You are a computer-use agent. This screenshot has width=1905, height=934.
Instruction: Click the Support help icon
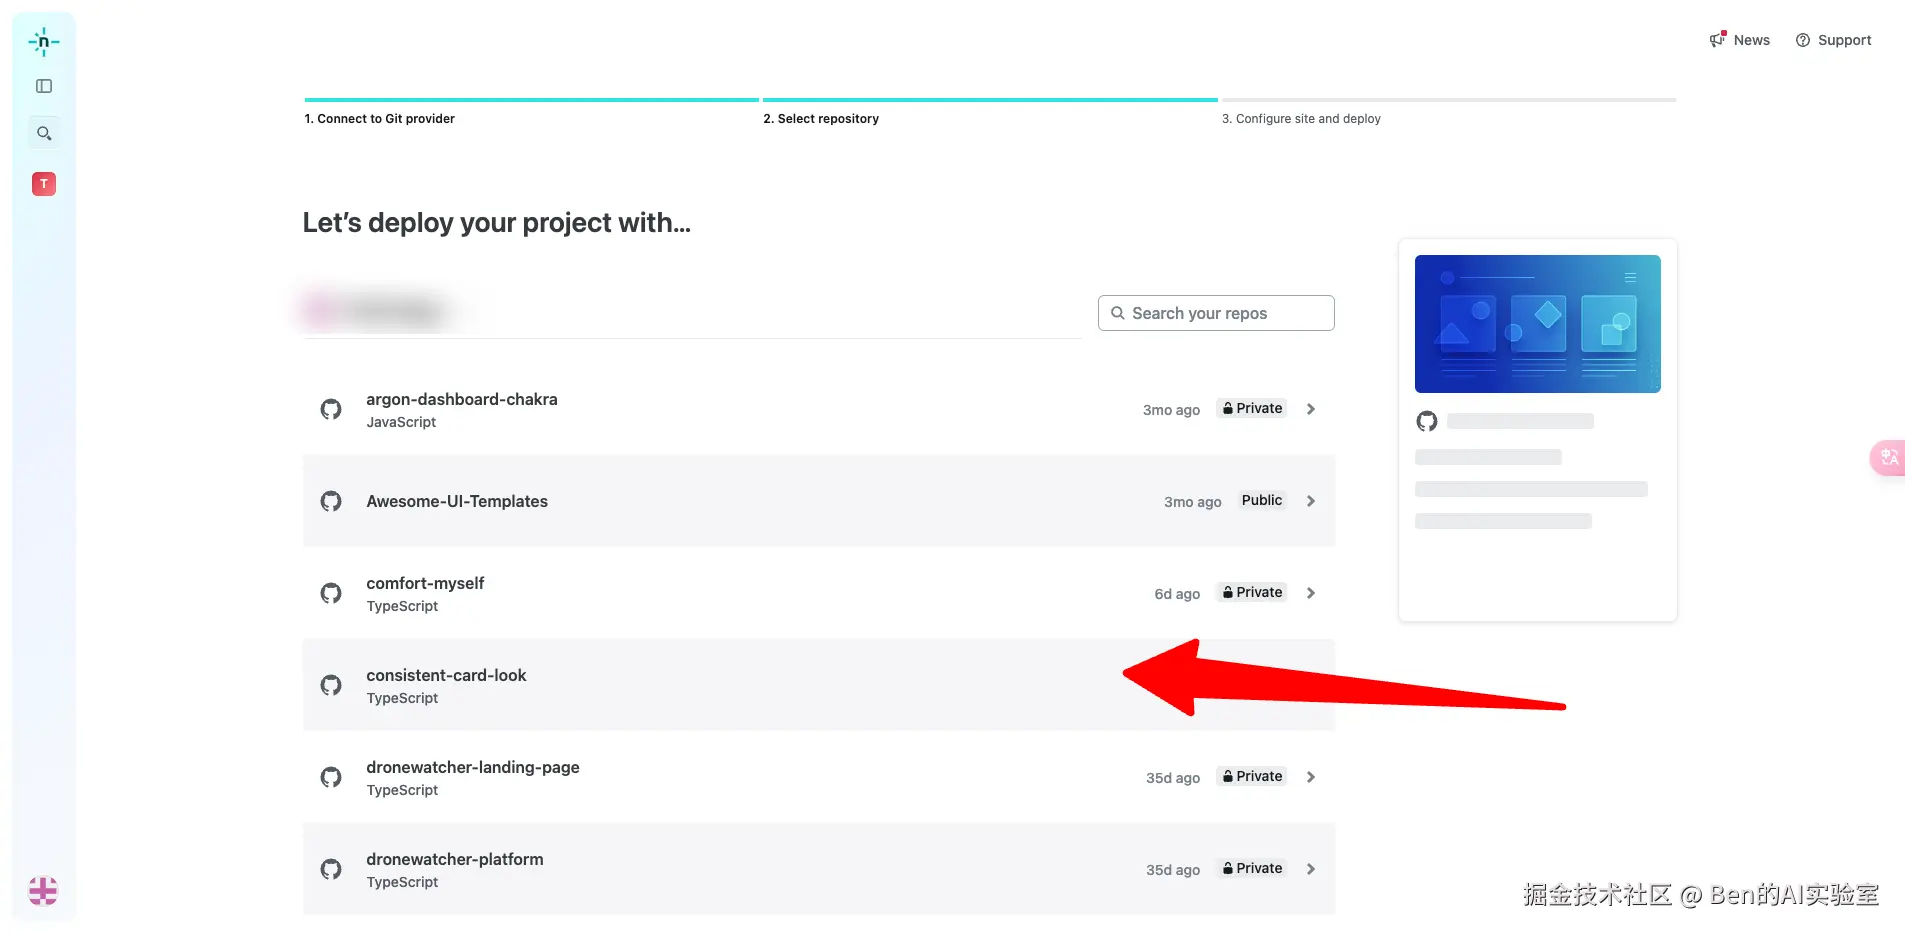tap(1803, 40)
